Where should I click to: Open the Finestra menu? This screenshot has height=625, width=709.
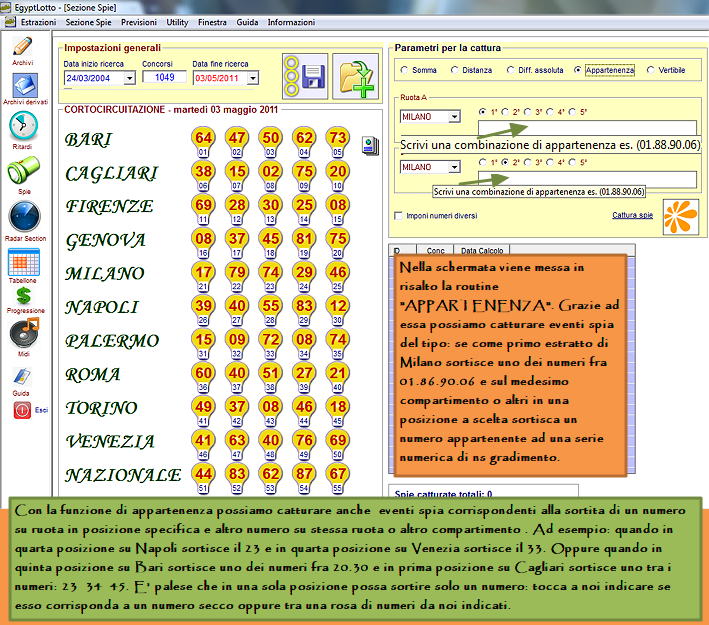point(212,22)
